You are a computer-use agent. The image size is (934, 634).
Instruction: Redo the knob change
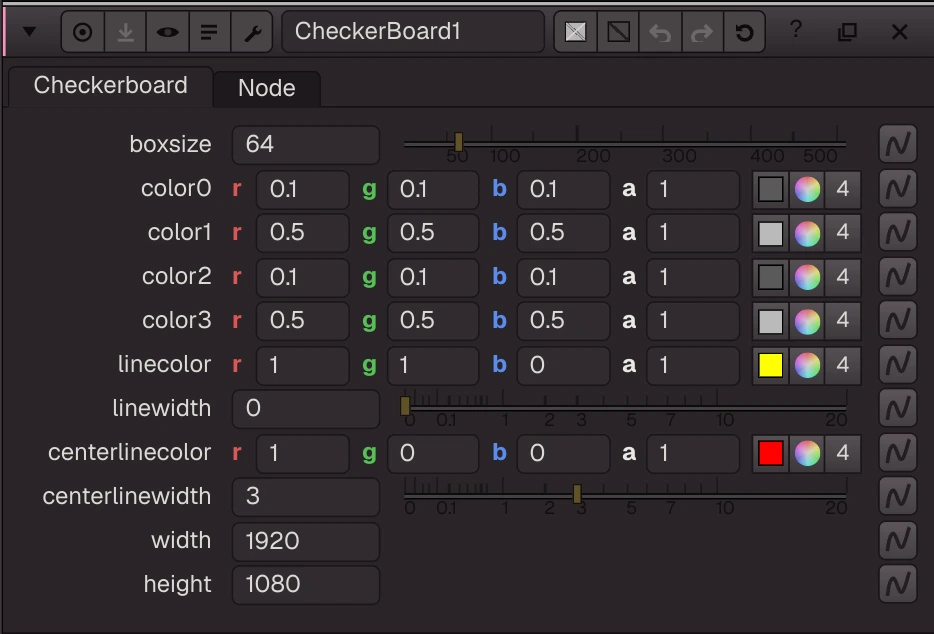[702, 32]
